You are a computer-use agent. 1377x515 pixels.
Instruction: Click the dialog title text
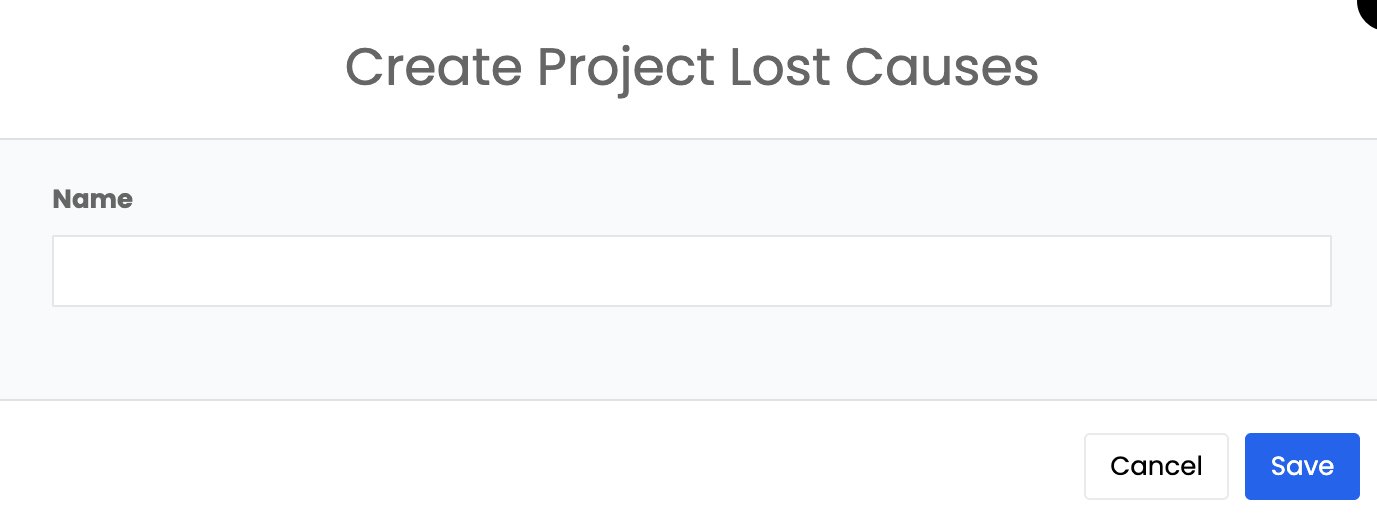pyautogui.click(x=691, y=68)
